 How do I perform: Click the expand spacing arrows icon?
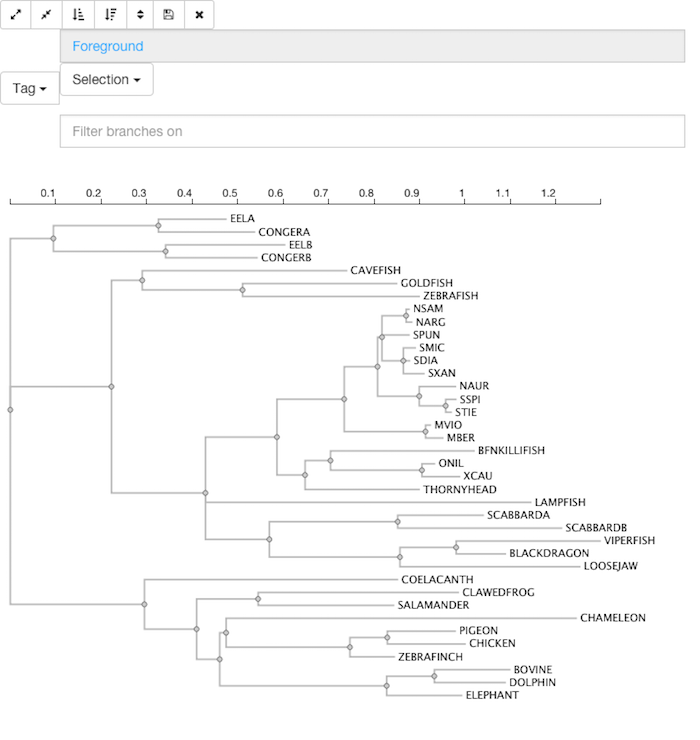(x=16, y=15)
